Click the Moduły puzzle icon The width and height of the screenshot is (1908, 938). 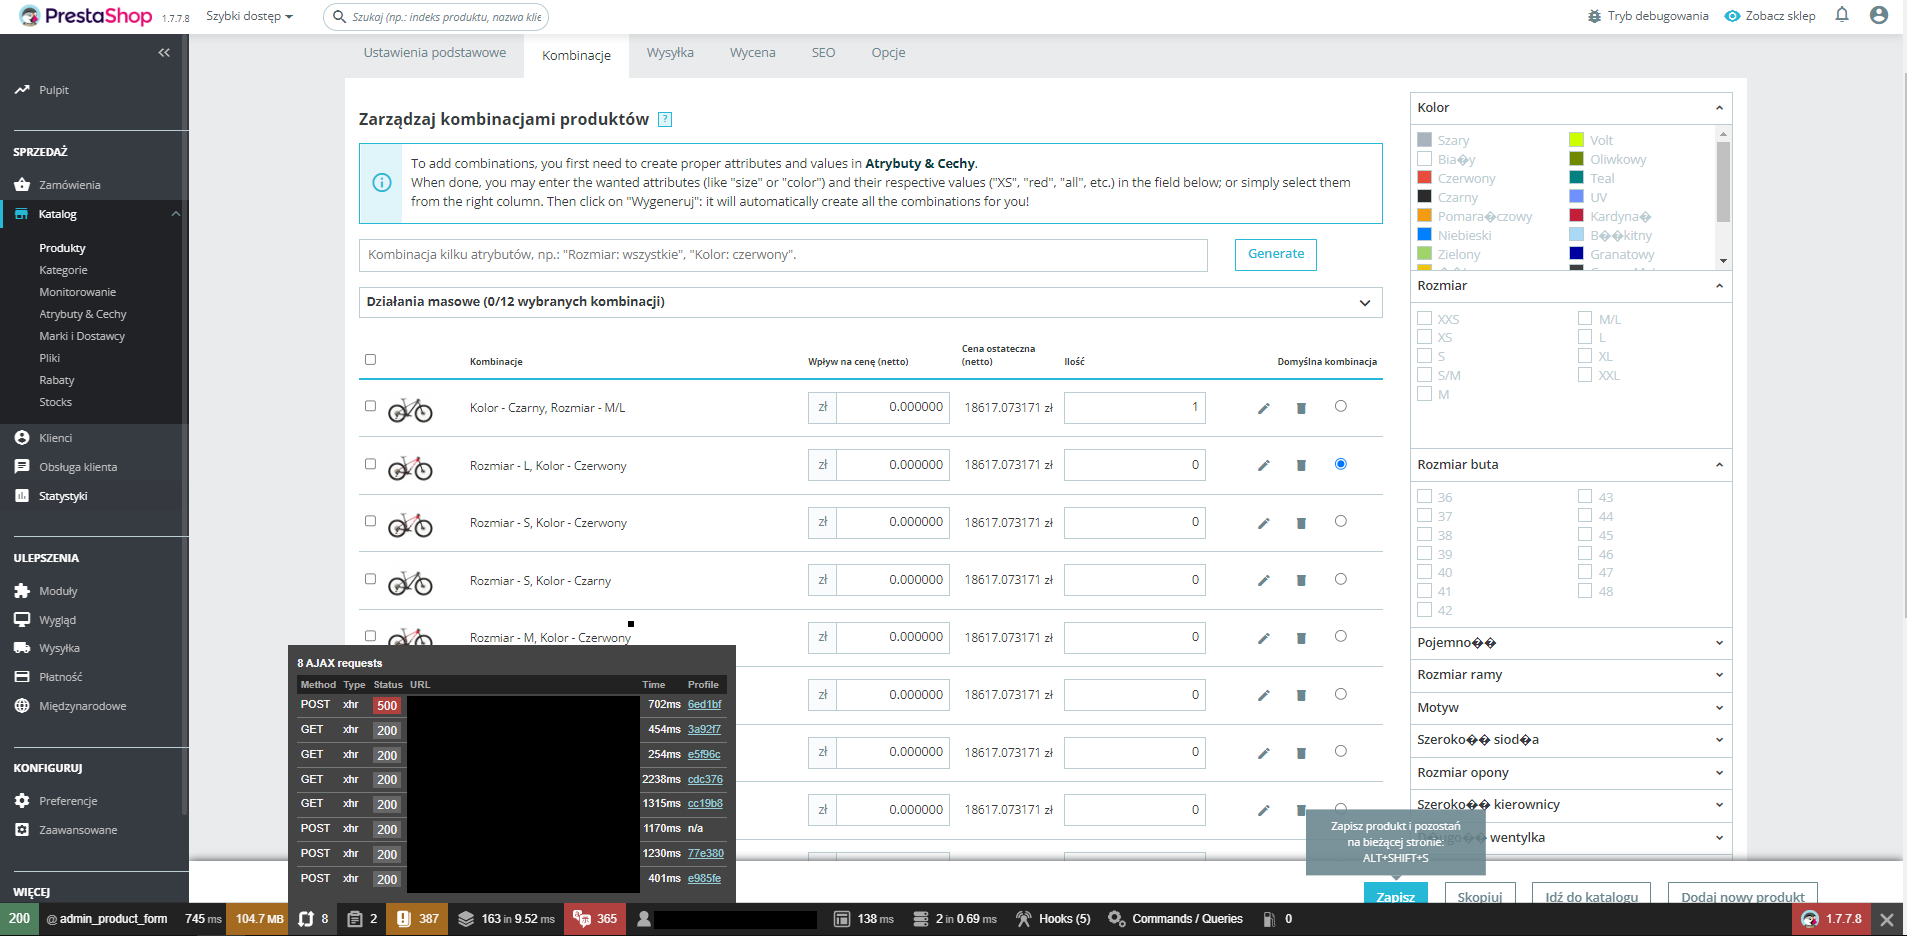[x=22, y=591]
